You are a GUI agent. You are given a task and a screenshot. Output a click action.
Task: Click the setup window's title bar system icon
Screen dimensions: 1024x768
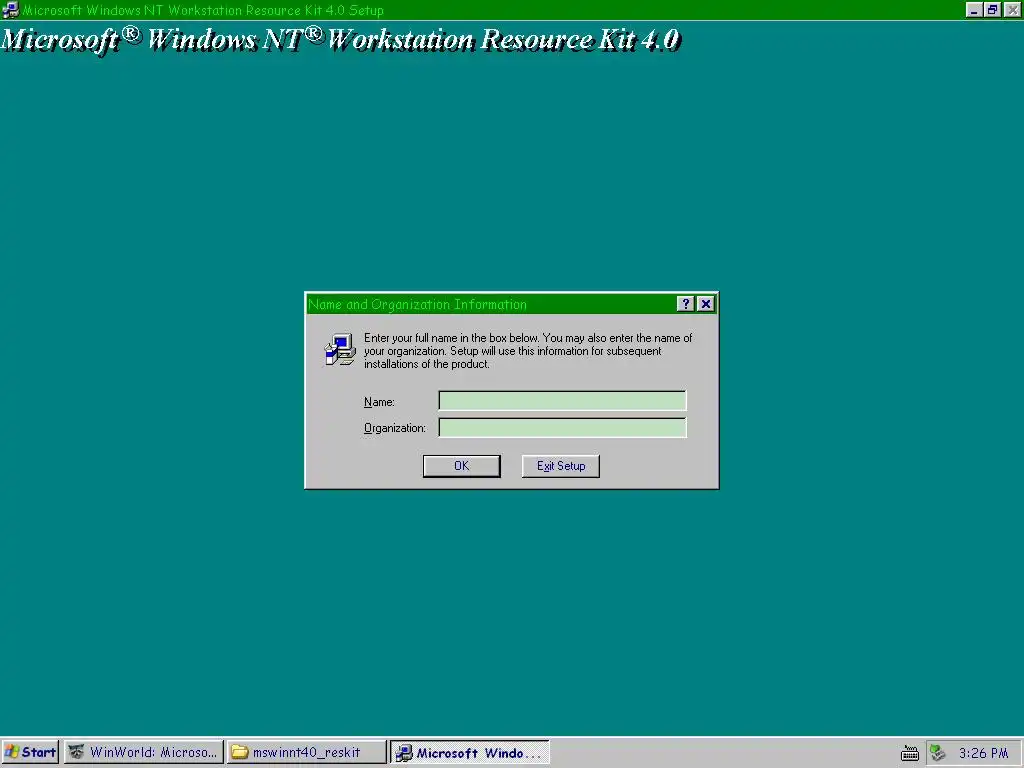[10, 10]
